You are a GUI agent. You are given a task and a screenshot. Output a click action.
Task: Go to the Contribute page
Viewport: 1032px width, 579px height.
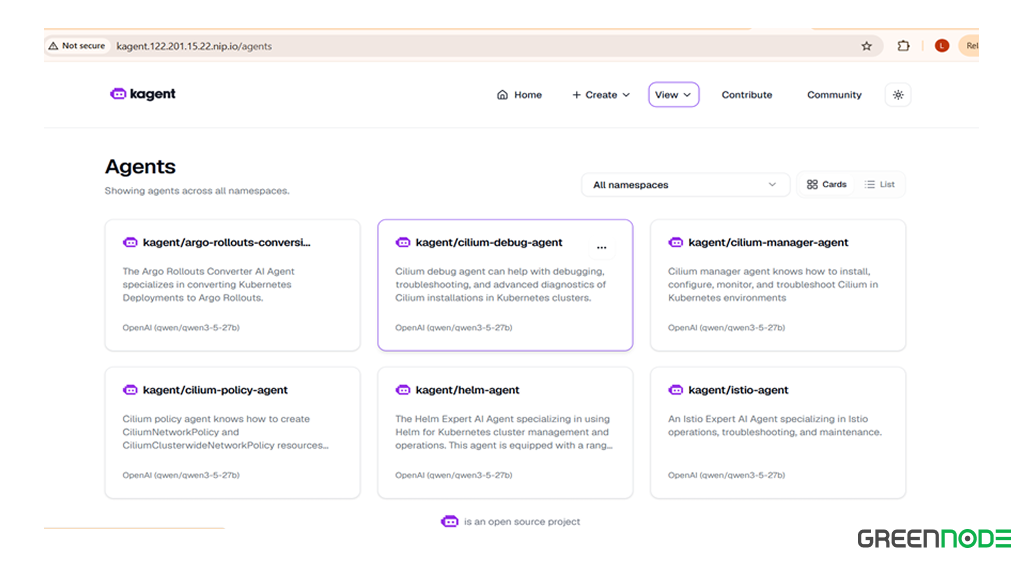(x=746, y=95)
